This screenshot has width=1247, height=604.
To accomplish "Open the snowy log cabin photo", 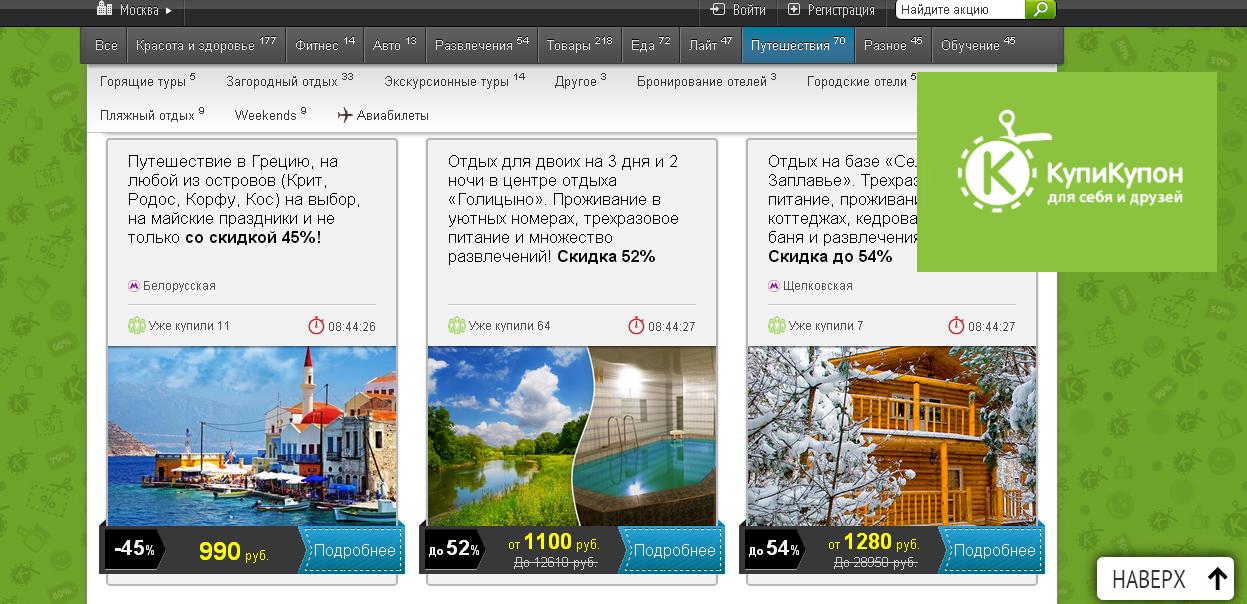I will (x=892, y=436).
